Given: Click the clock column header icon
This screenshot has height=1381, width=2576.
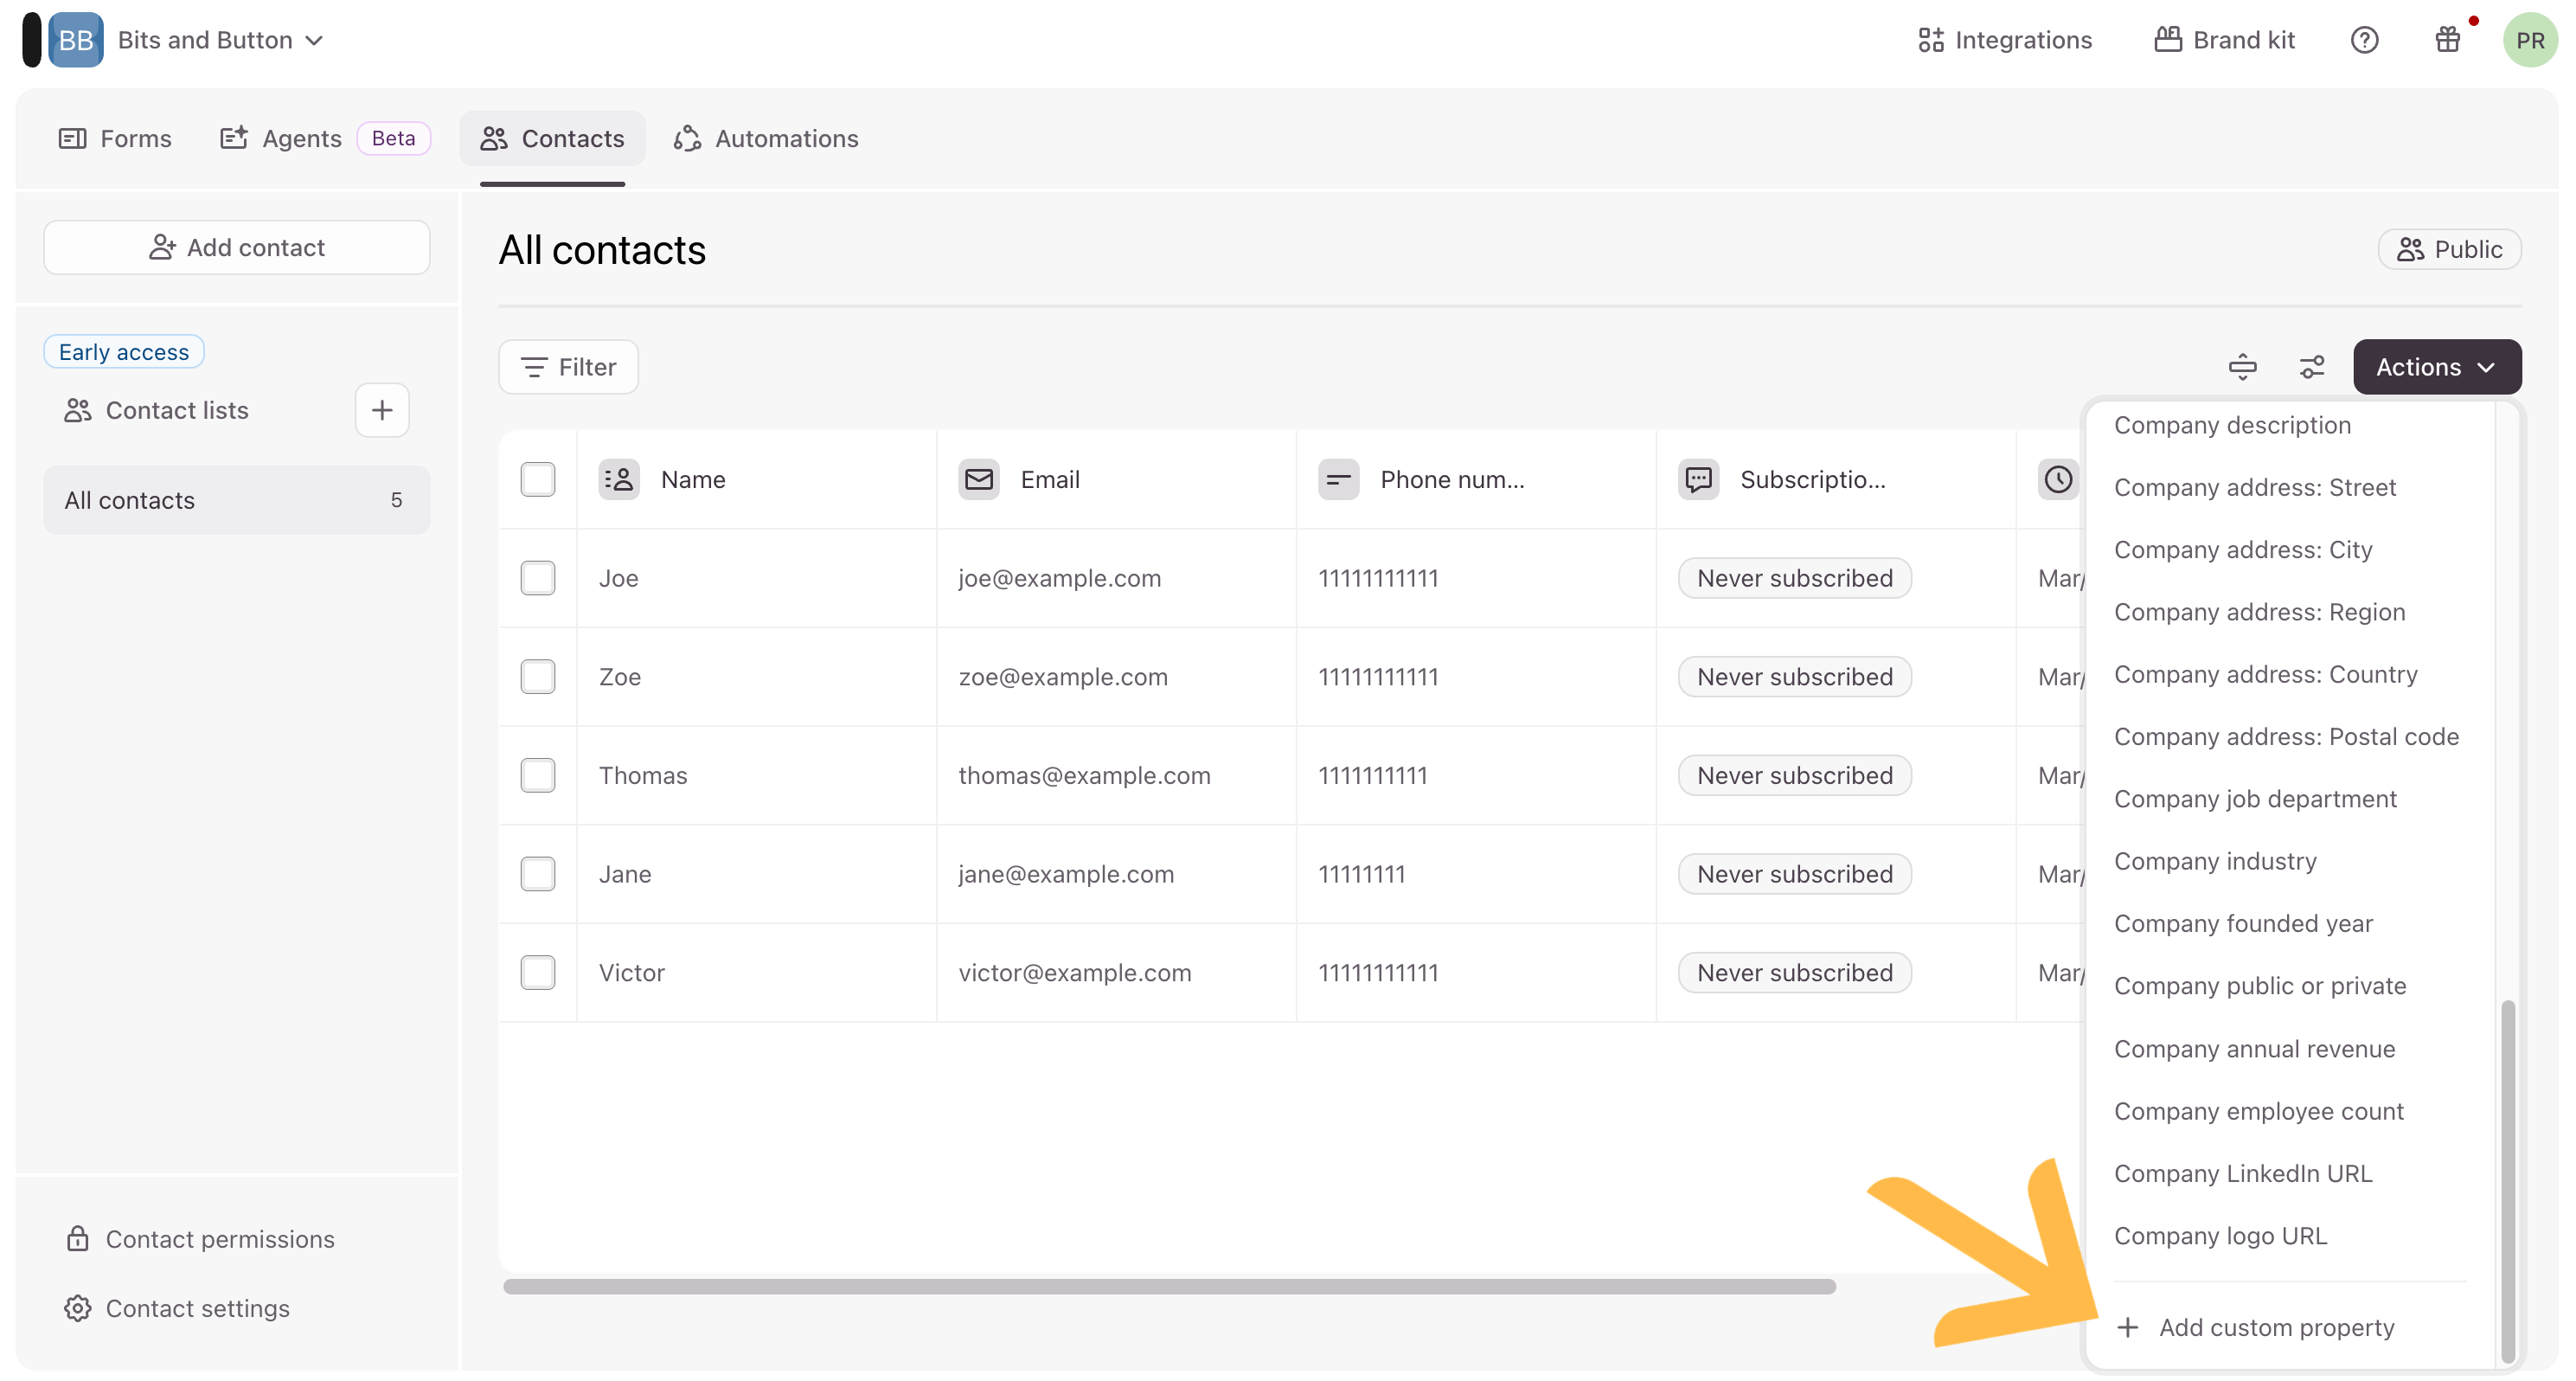Looking at the screenshot, I should (x=2057, y=479).
